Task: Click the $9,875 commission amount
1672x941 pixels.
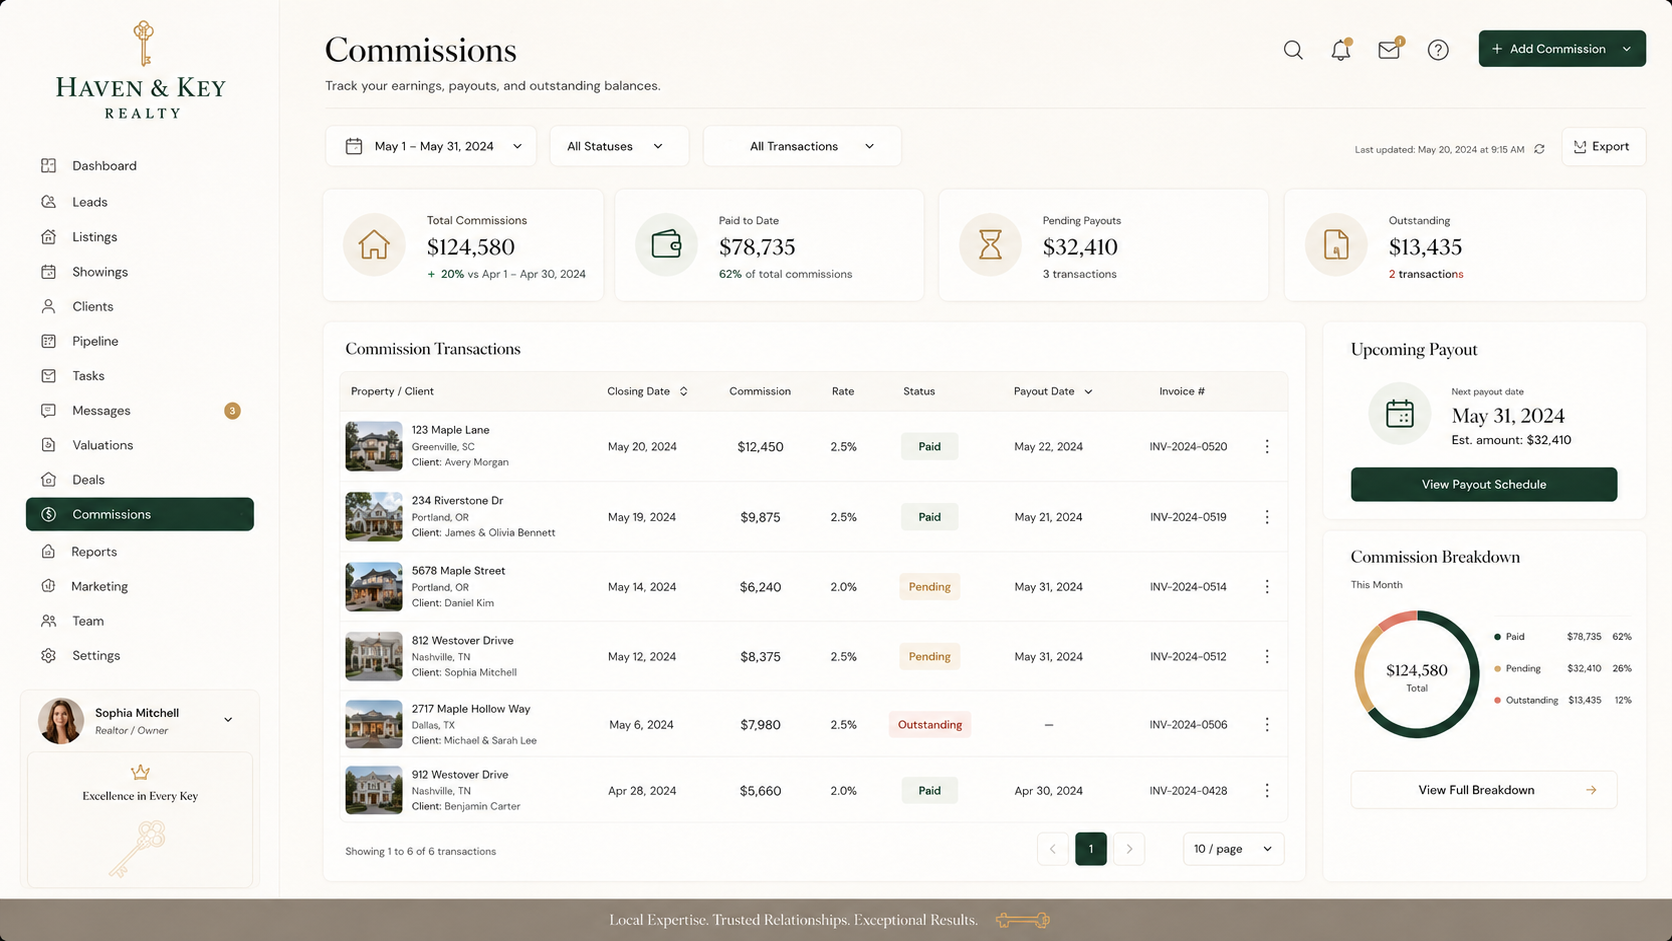Action: click(760, 517)
